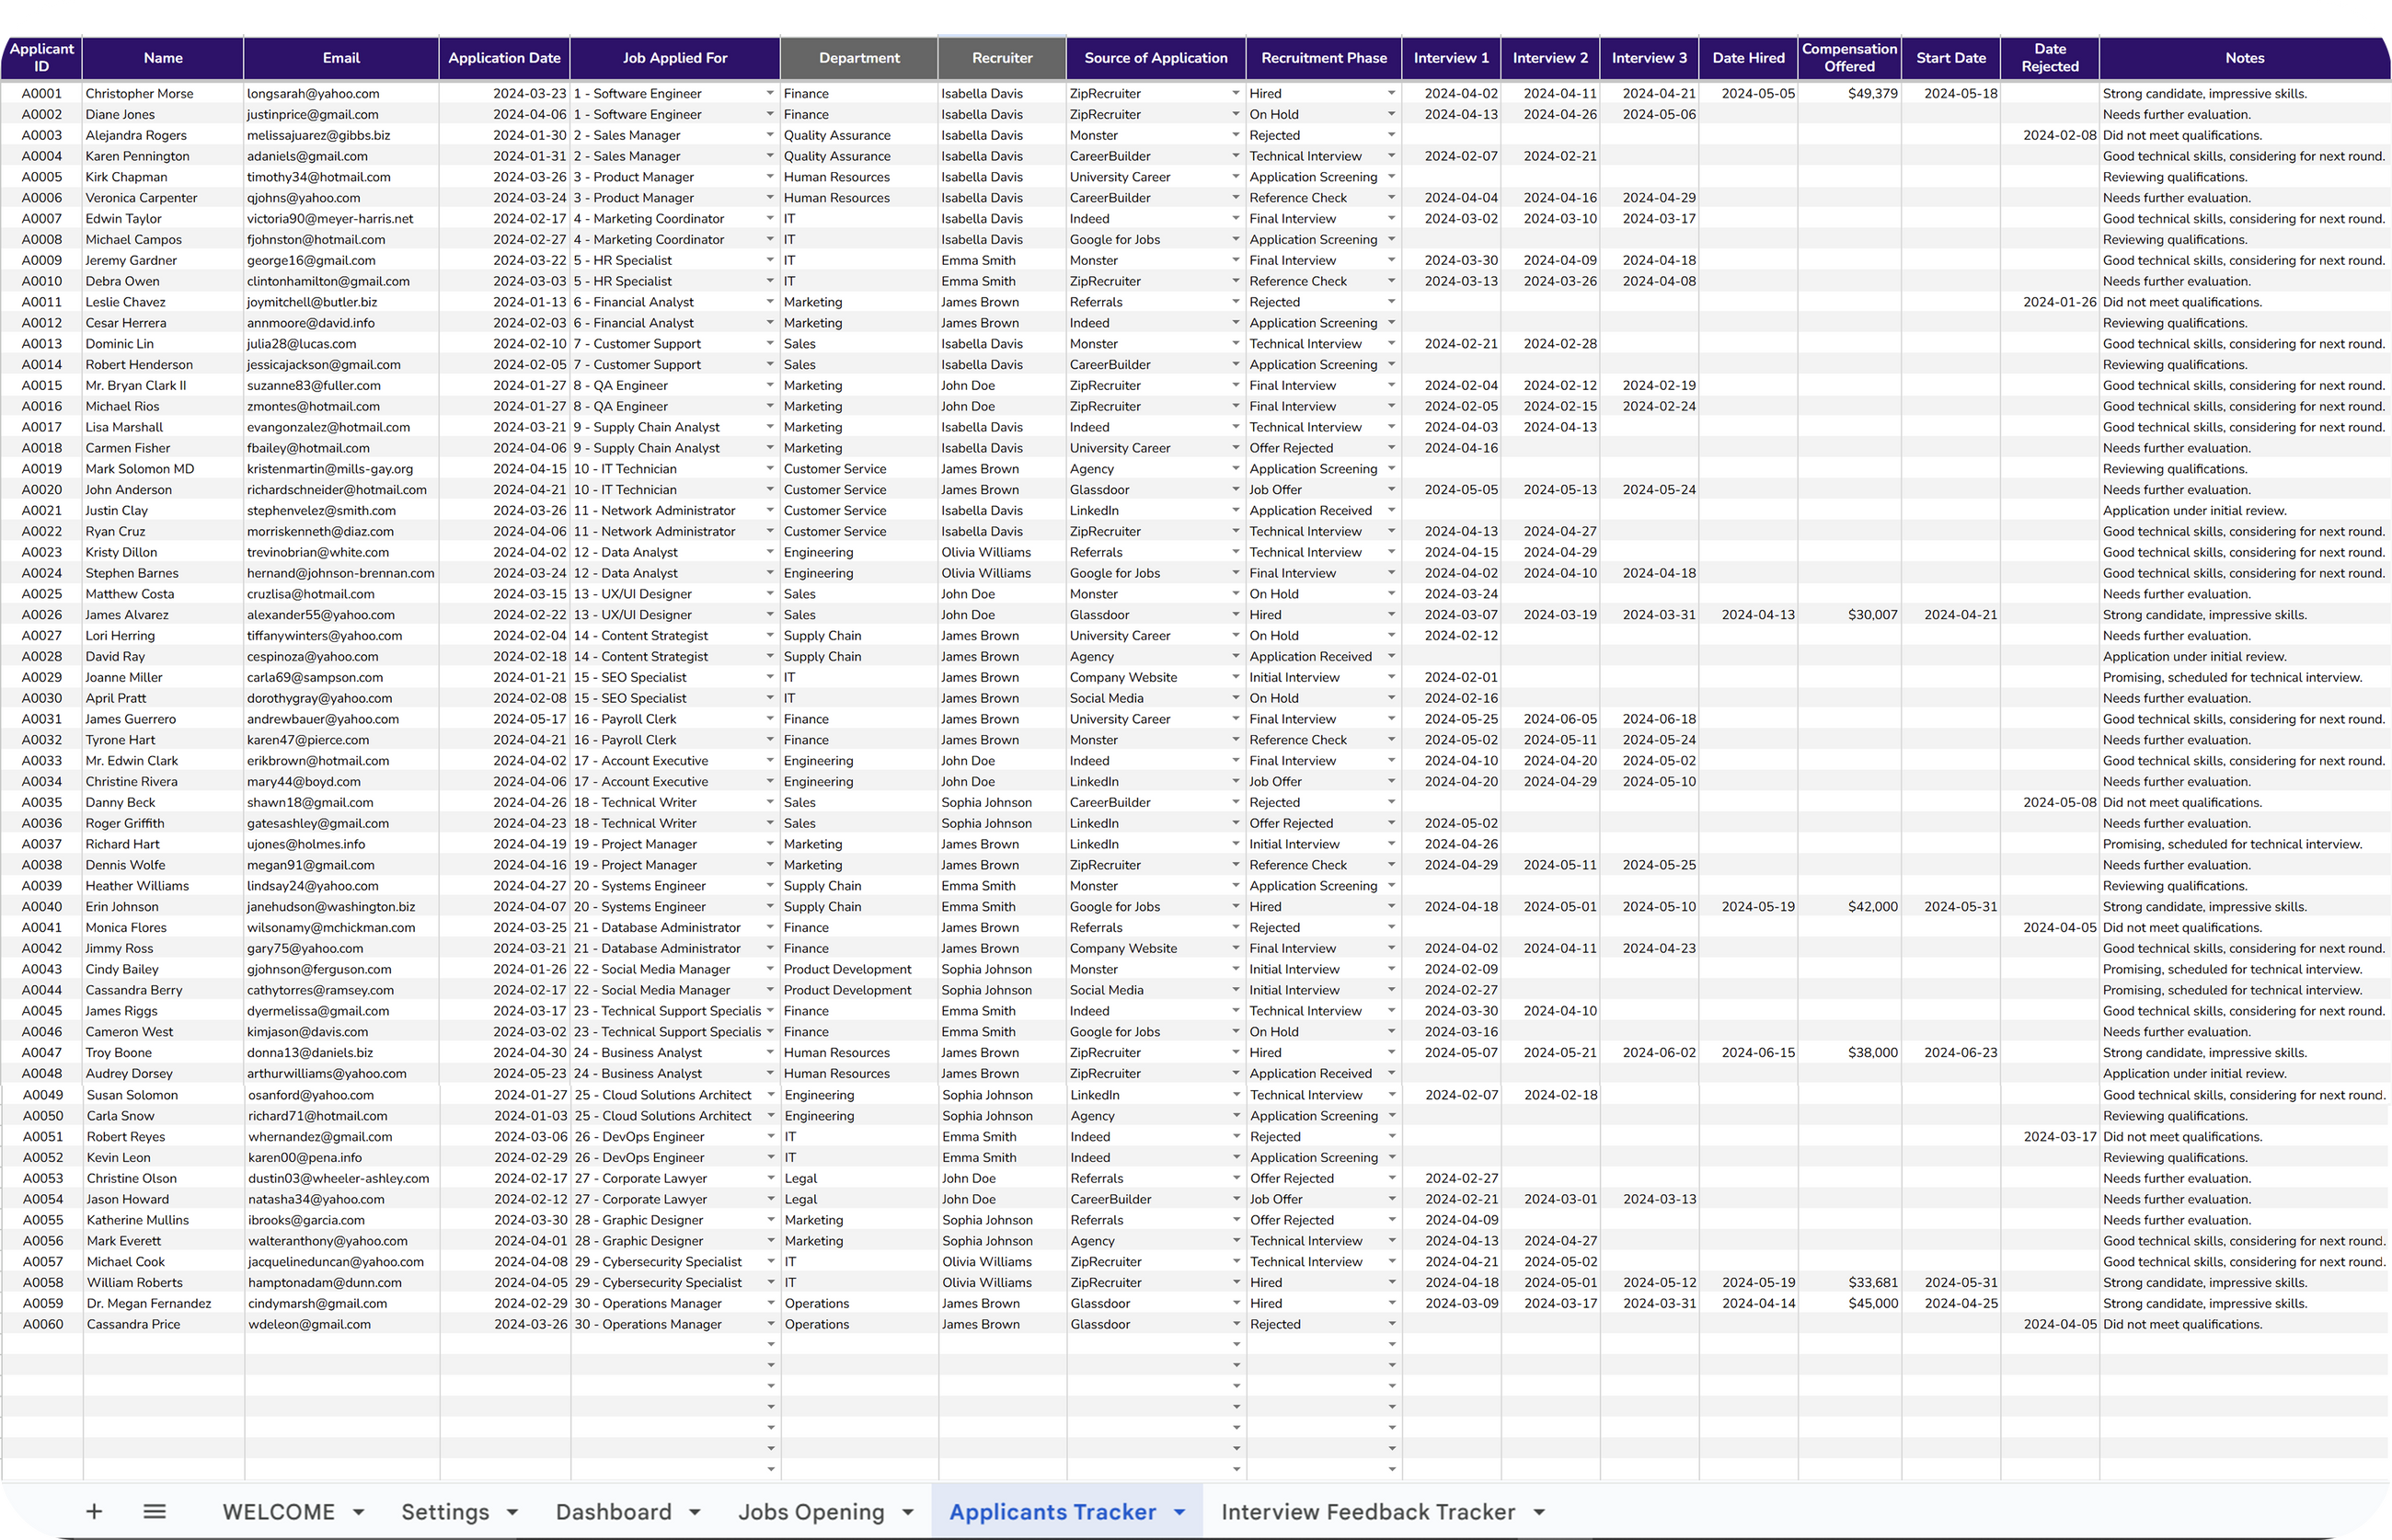Select applicant ID cell A0001
Viewport: 2392px width, 1540px height.
(x=41, y=93)
